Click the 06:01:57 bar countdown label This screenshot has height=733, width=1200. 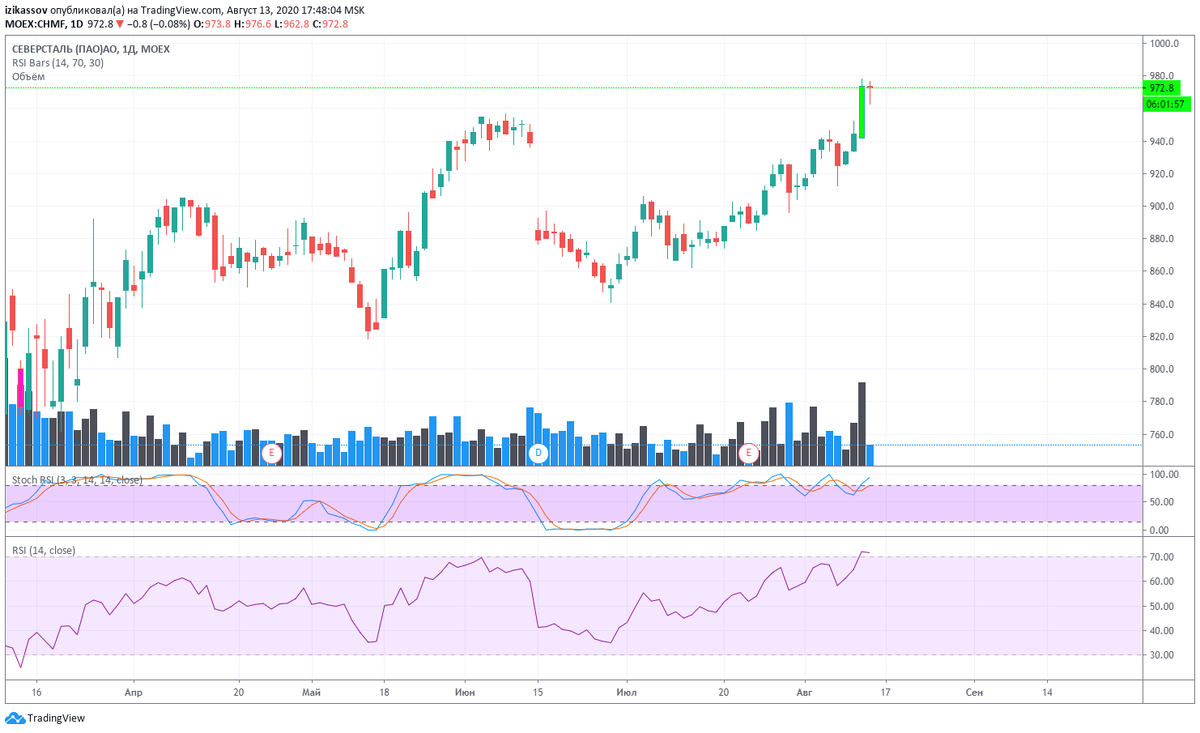pyautogui.click(x=1168, y=103)
